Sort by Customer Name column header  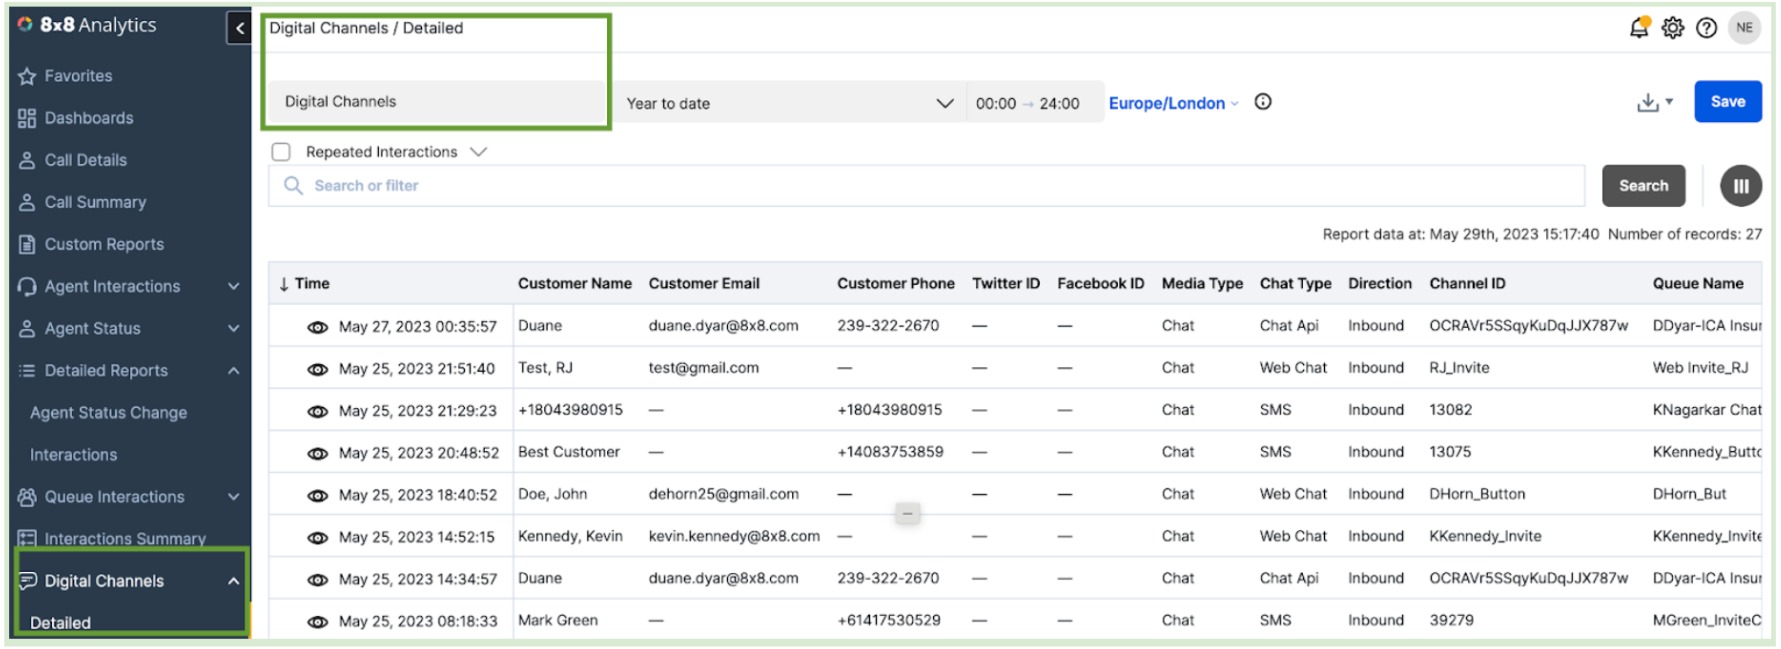pyautogui.click(x=575, y=284)
